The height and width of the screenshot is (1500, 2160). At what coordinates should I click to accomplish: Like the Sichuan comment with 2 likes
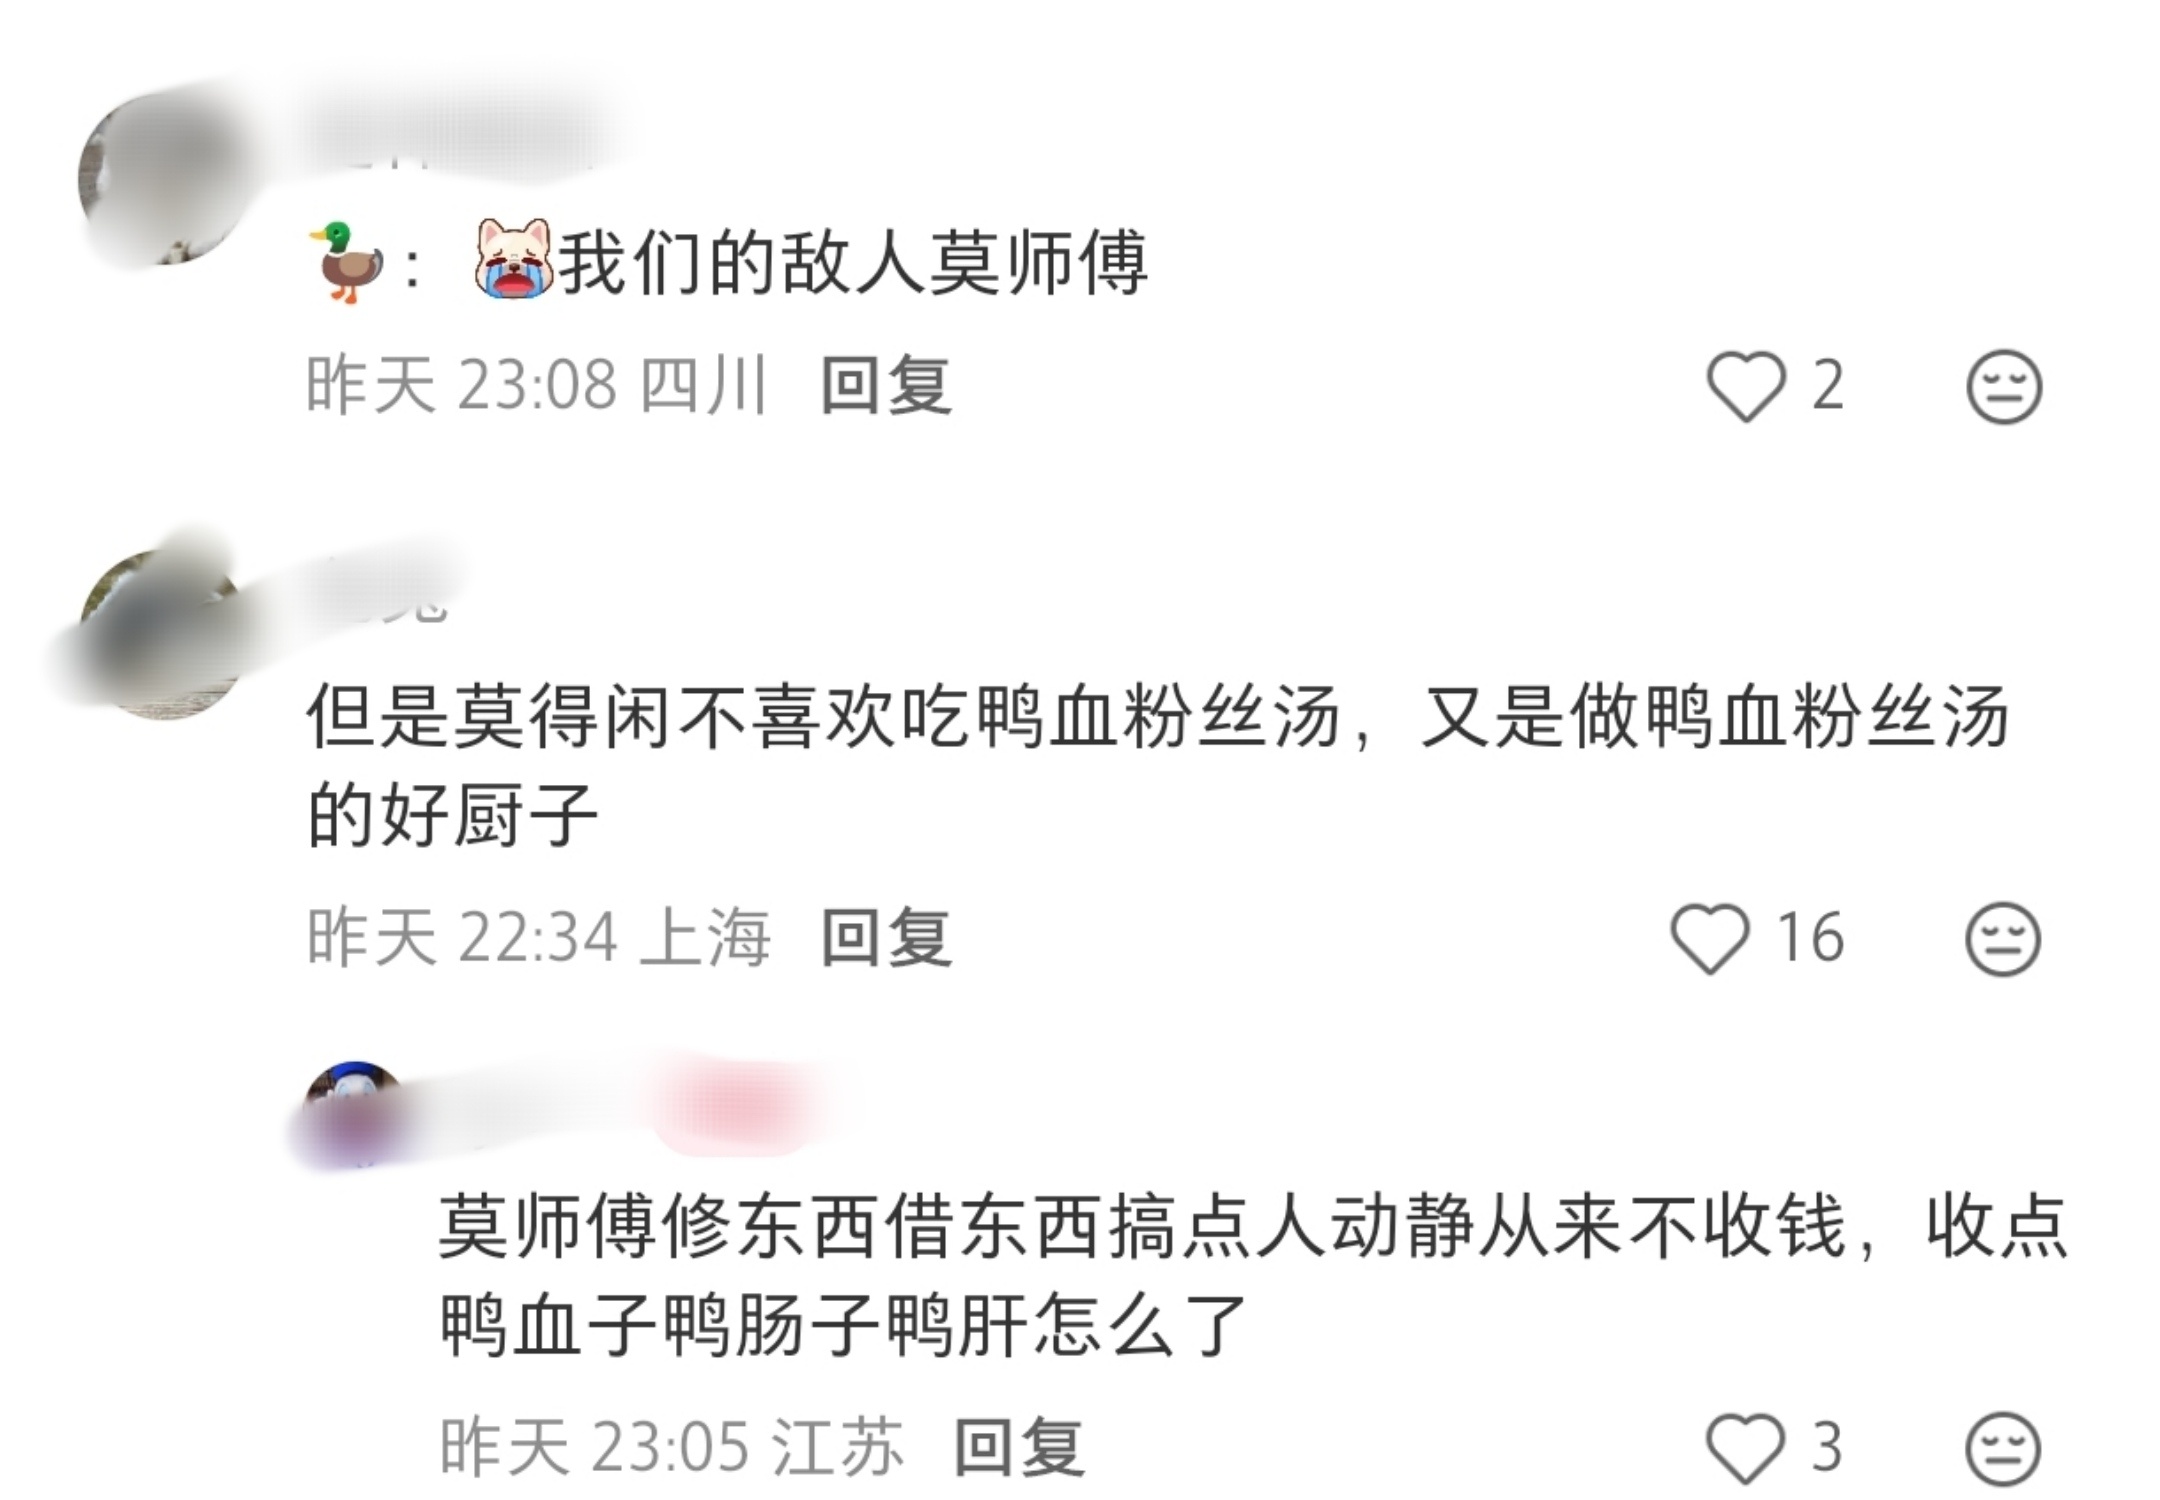point(1745,386)
